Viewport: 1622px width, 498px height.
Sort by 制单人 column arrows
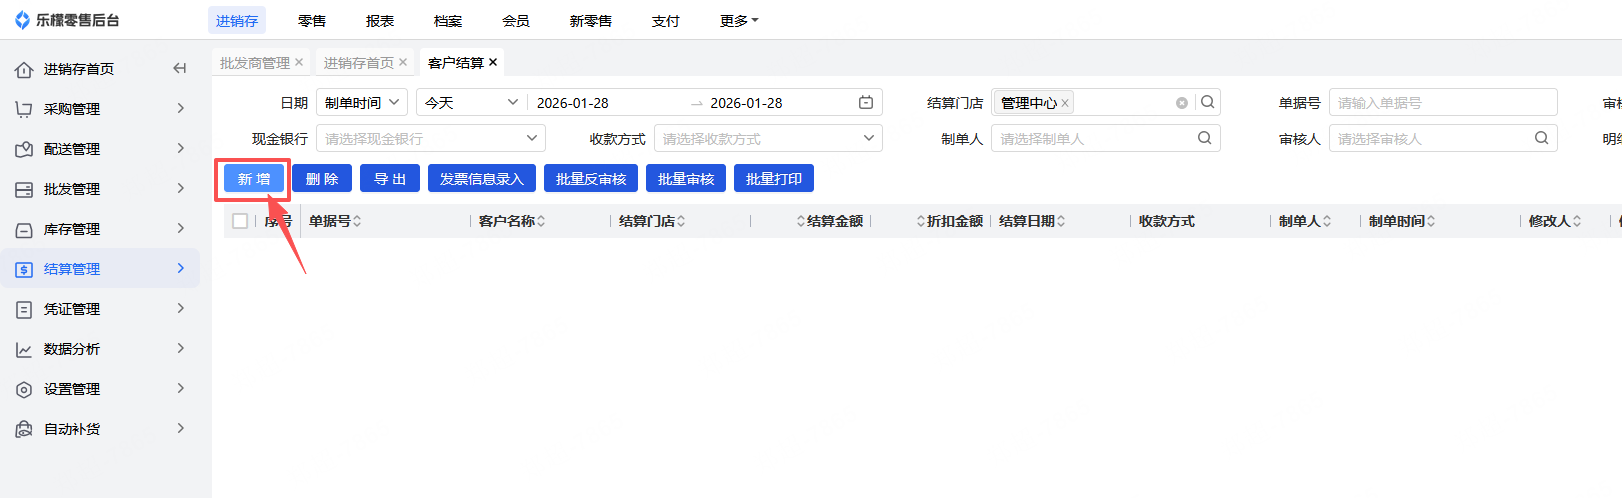(1327, 221)
